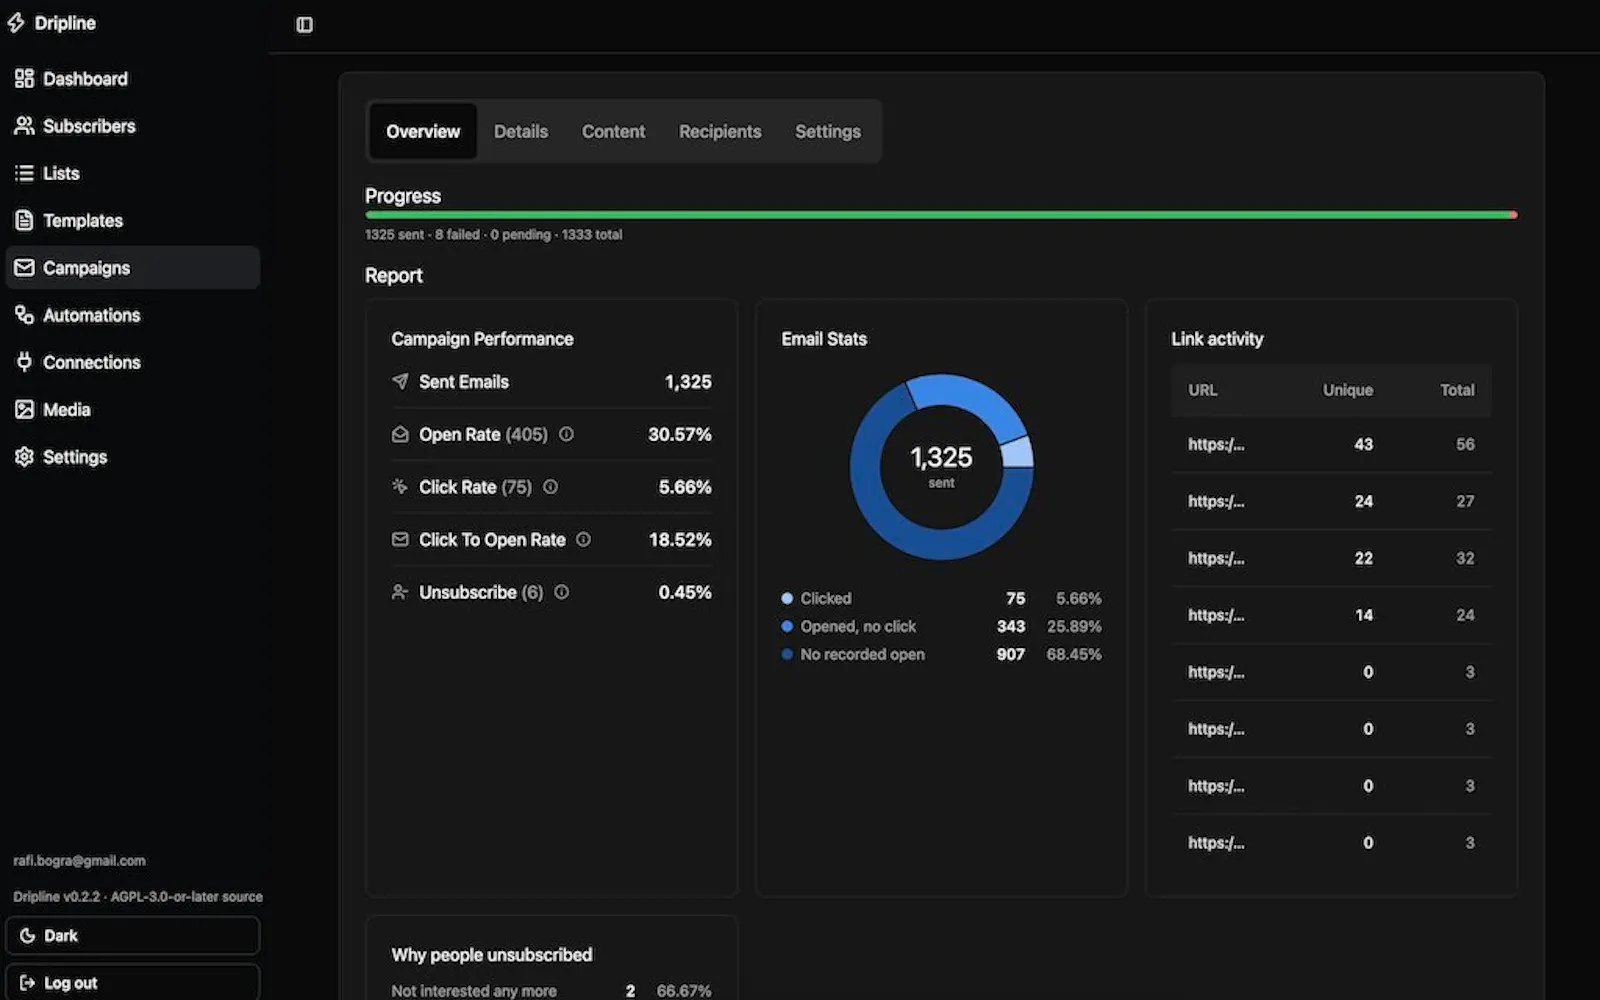Click the Open Rate info icon

coord(566,434)
